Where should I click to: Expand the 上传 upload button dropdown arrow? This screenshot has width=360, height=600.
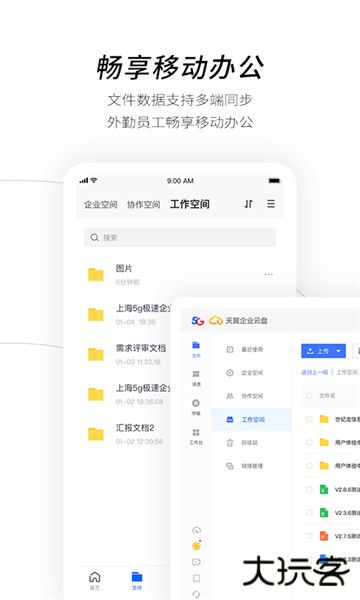(338, 351)
